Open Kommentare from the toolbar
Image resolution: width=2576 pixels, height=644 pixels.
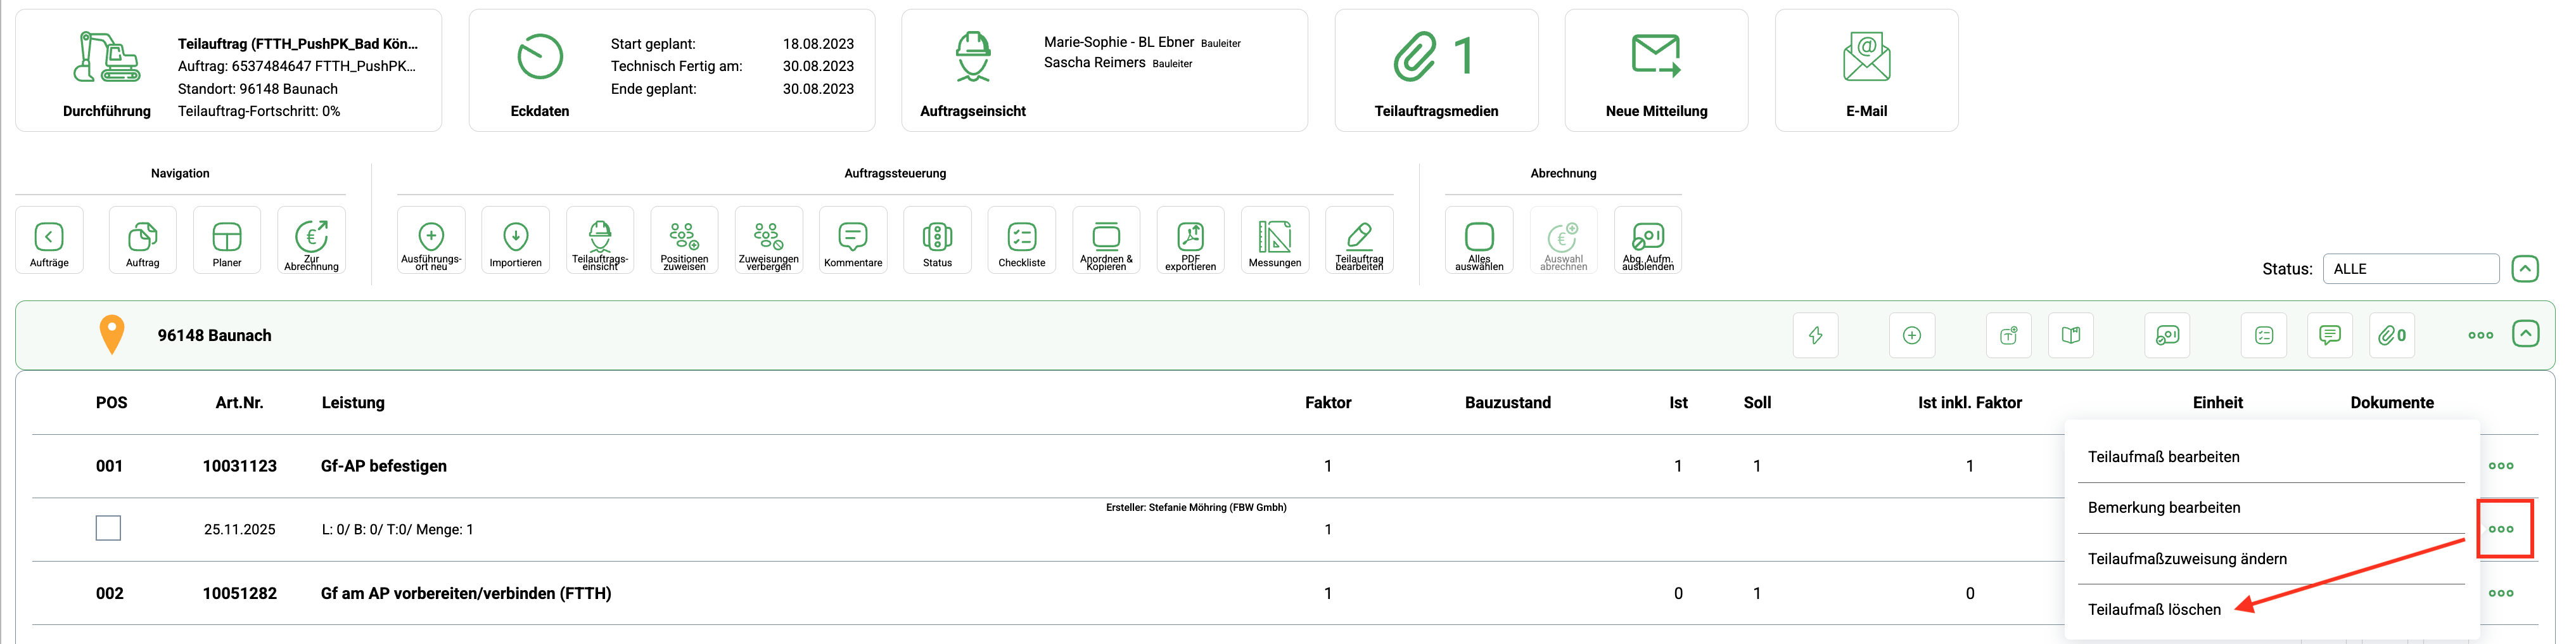tap(852, 239)
